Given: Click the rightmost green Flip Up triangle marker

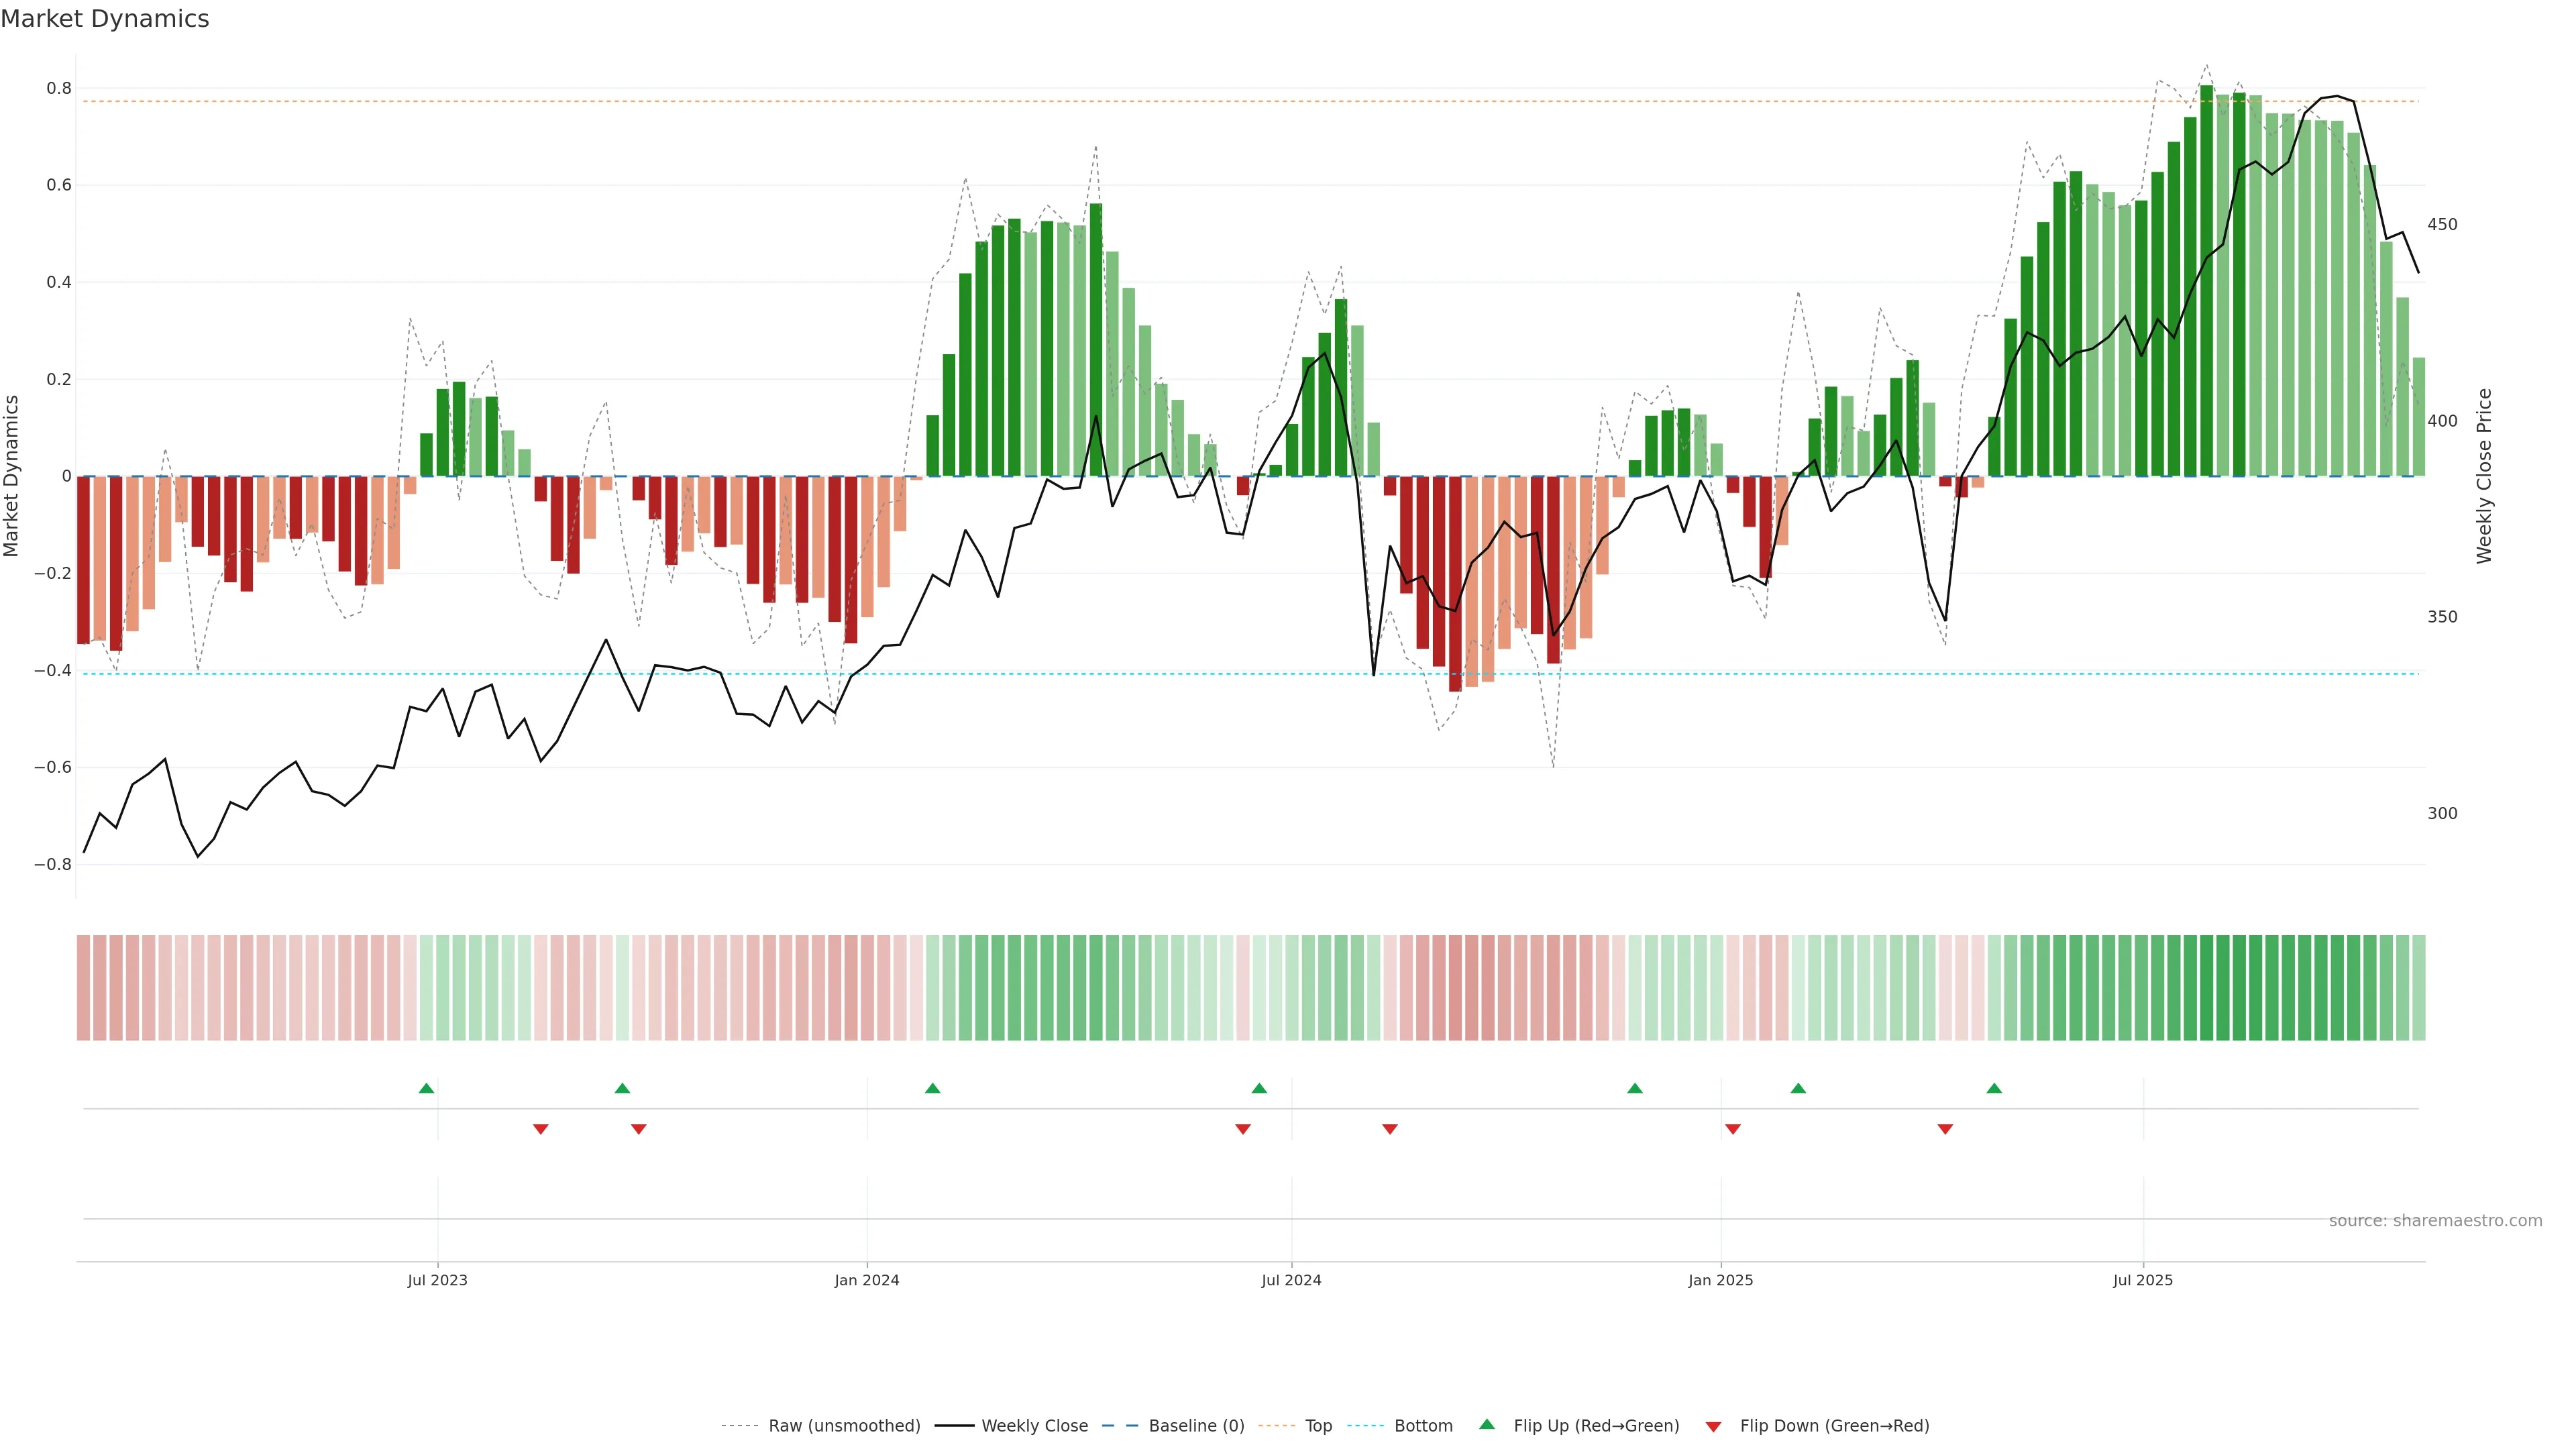Looking at the screenshot, I should point(1994,1088).
